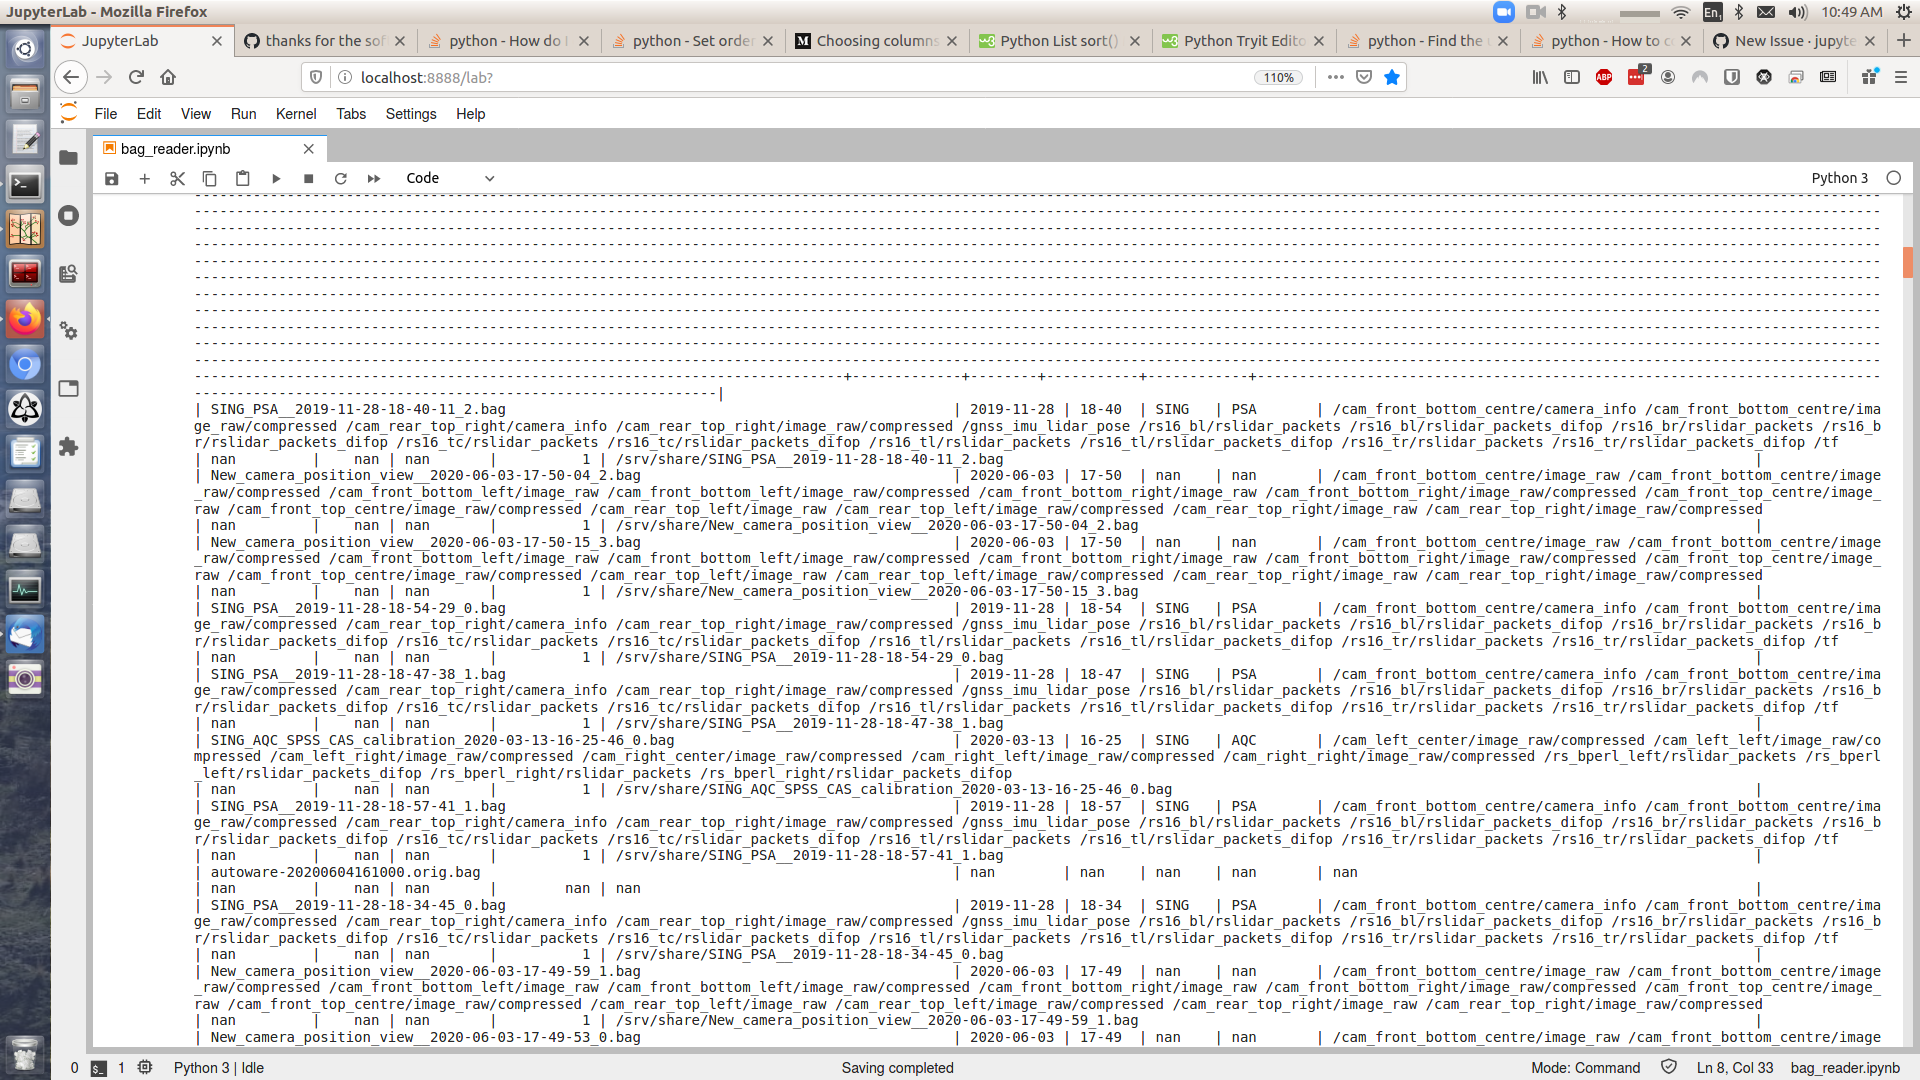
Task: Select Python 3 kernel name to switch kernels
Action: pyautogui.click(x=1840, y=178)
